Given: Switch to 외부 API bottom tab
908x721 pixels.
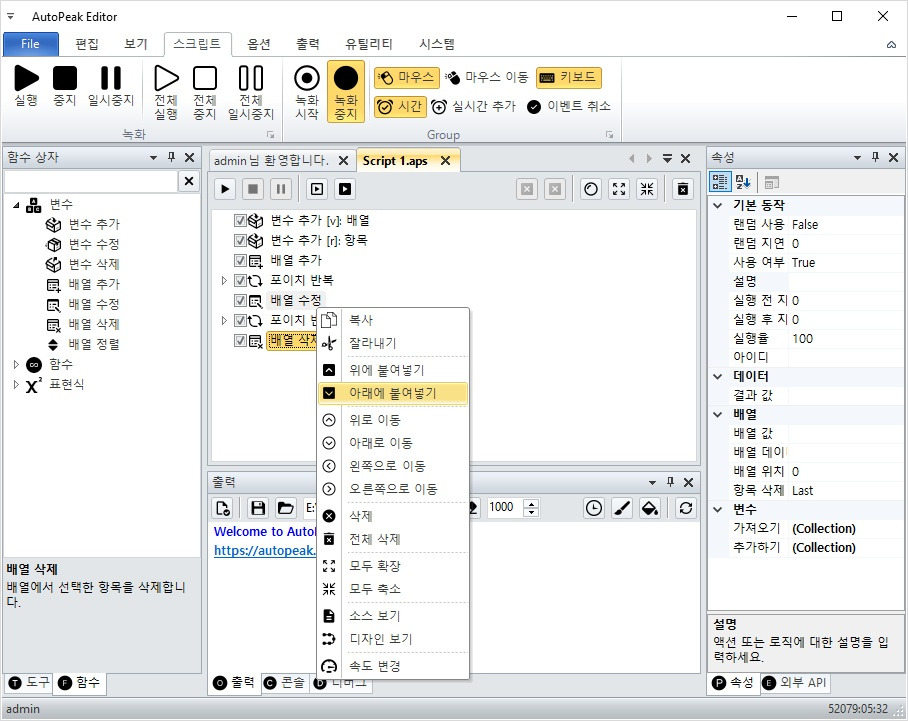Looking at the screenshot, I should click(795, 683).
